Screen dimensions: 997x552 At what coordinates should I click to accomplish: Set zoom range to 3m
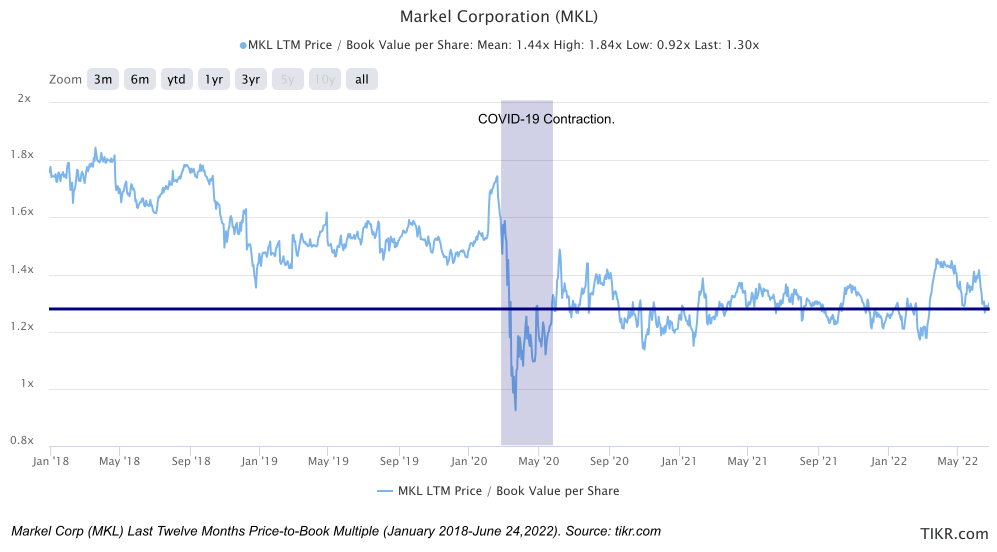pos(103,80)
